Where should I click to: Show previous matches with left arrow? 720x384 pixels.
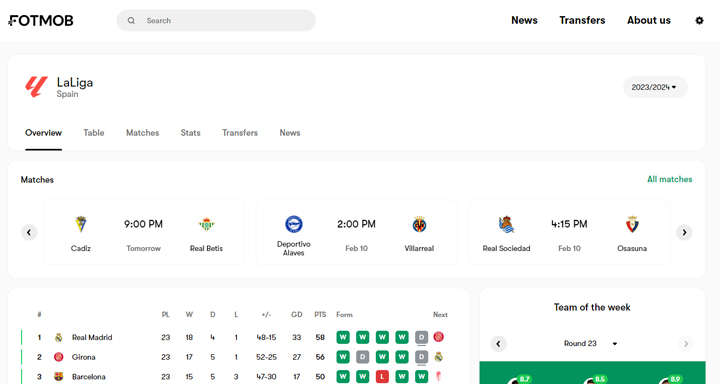(x=29, y=232)
